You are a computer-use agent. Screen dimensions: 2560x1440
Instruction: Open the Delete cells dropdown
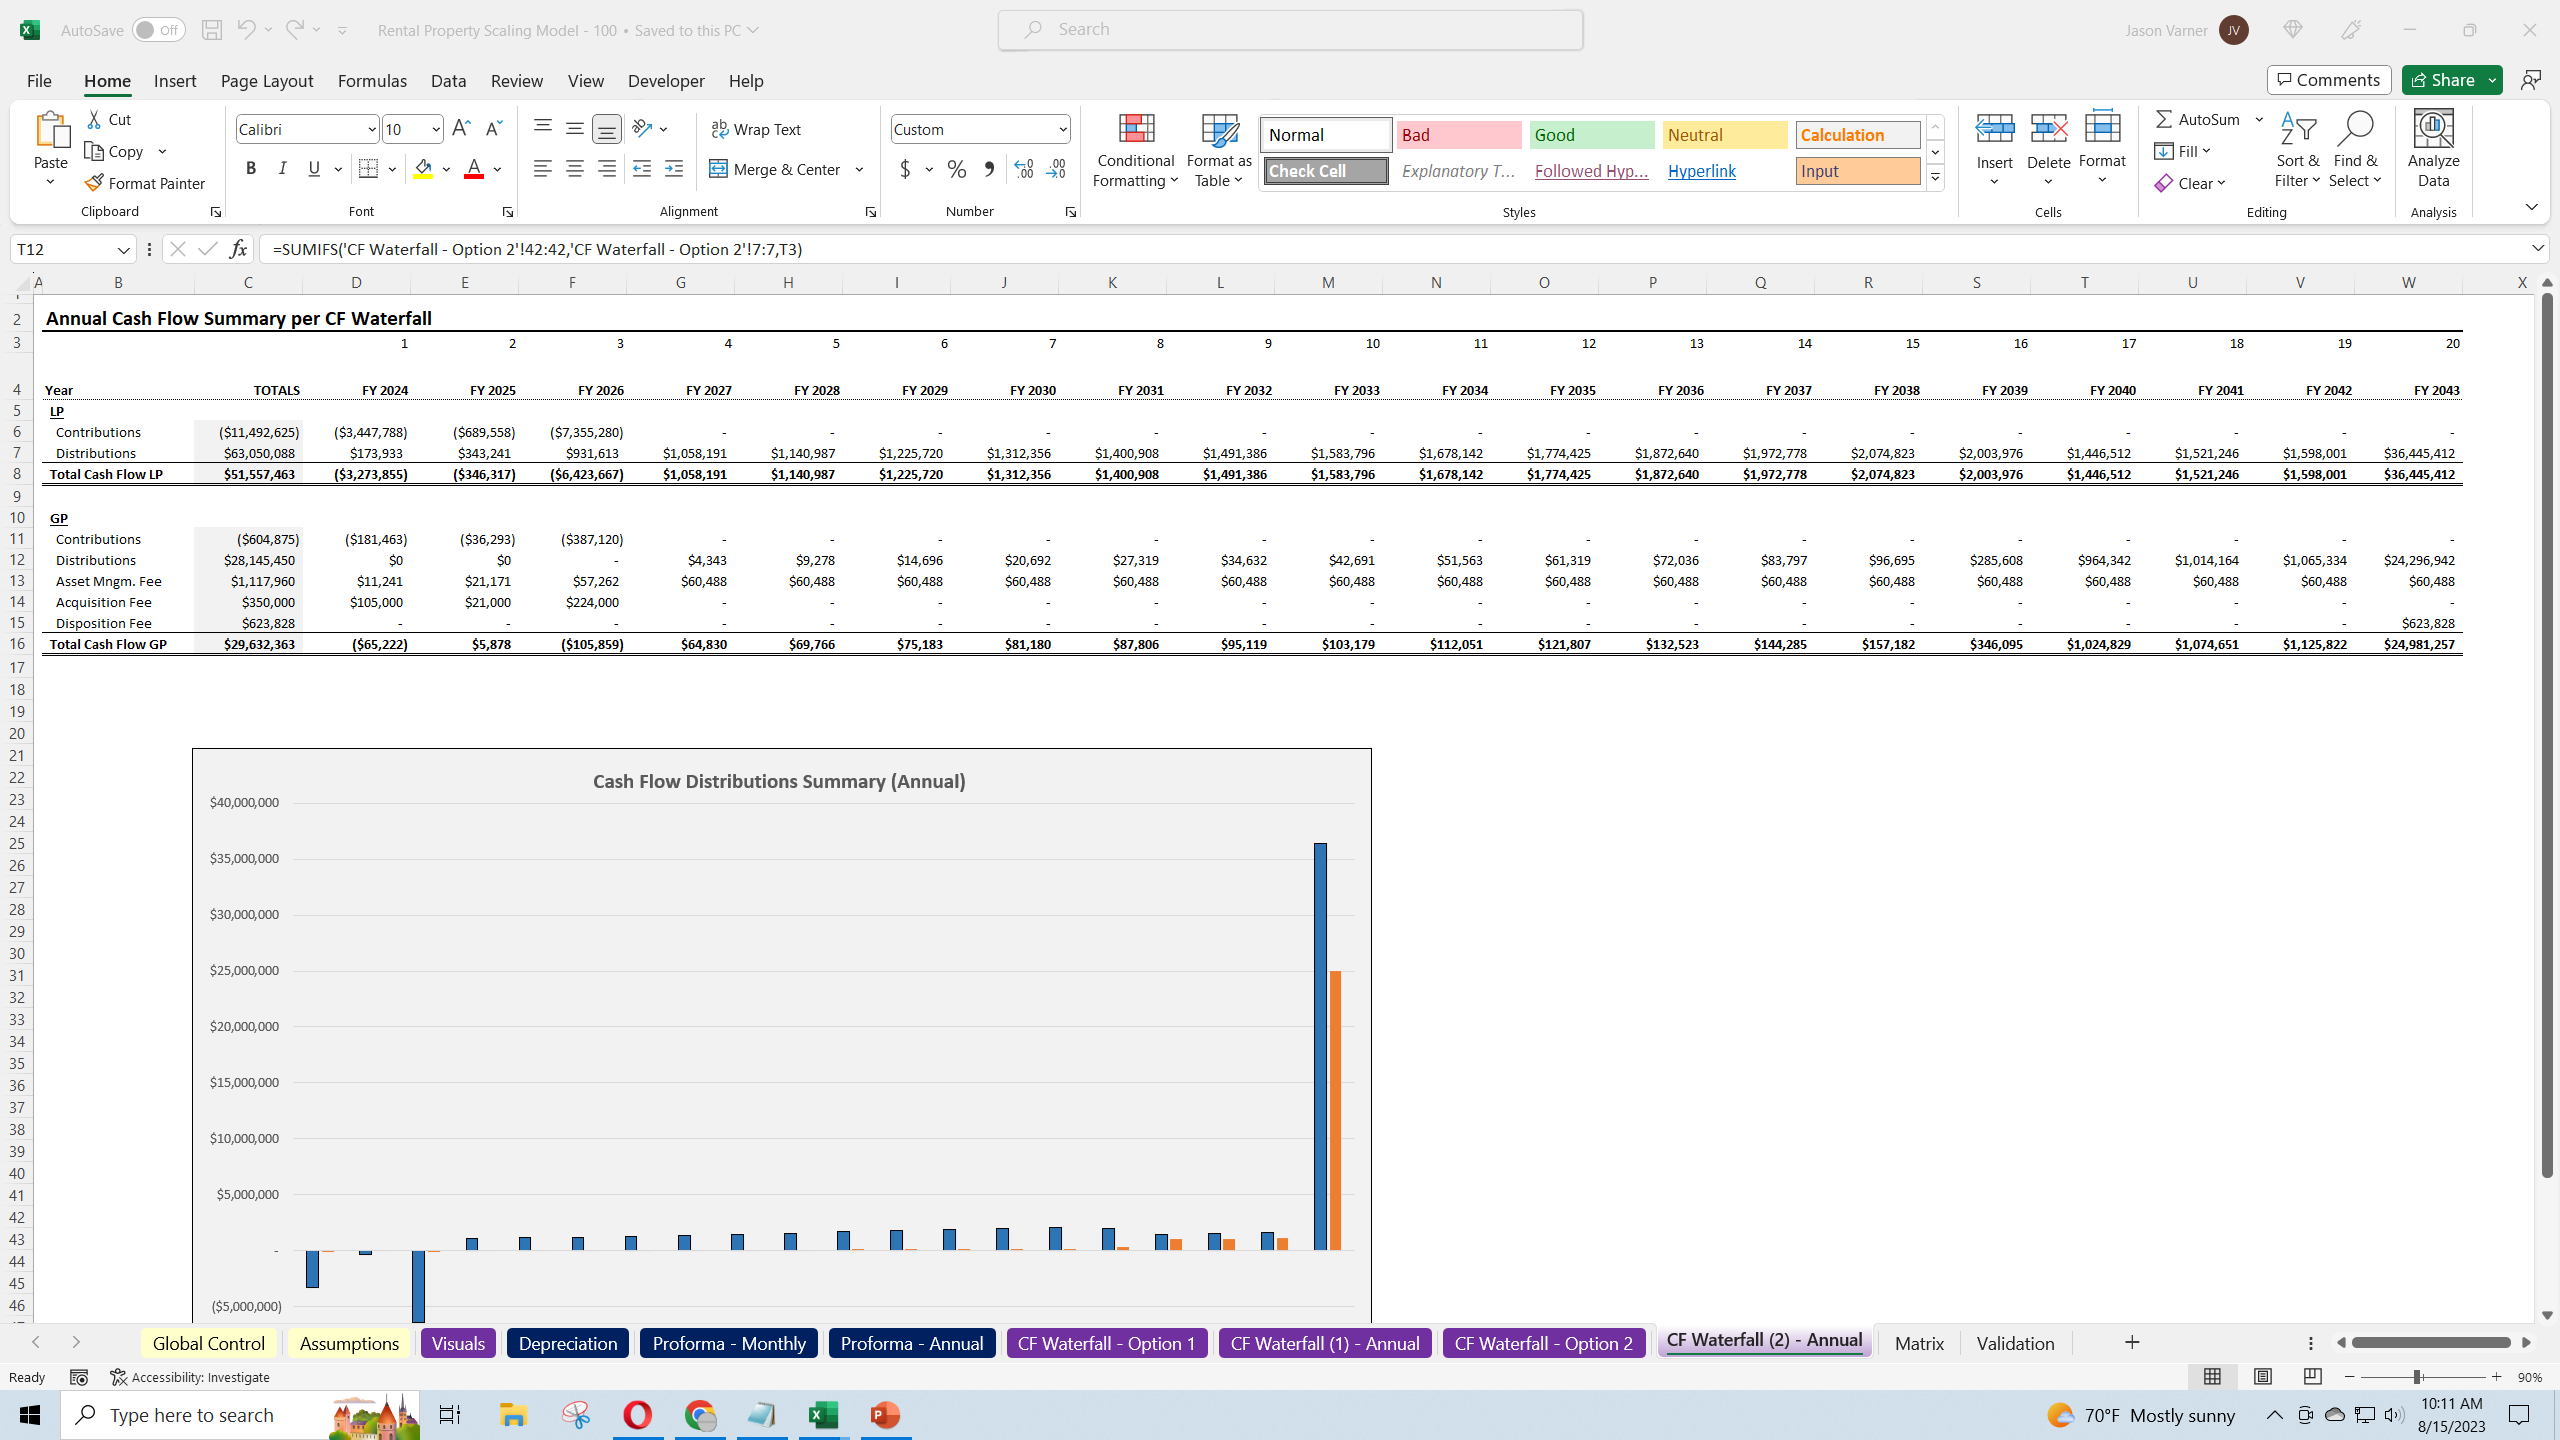pyautogui.click(x=2048, y=181)
